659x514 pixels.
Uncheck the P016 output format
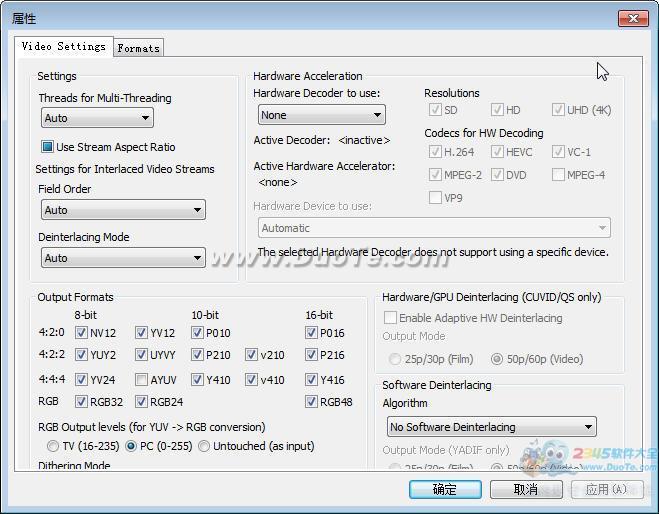click(x=311, y=333)
